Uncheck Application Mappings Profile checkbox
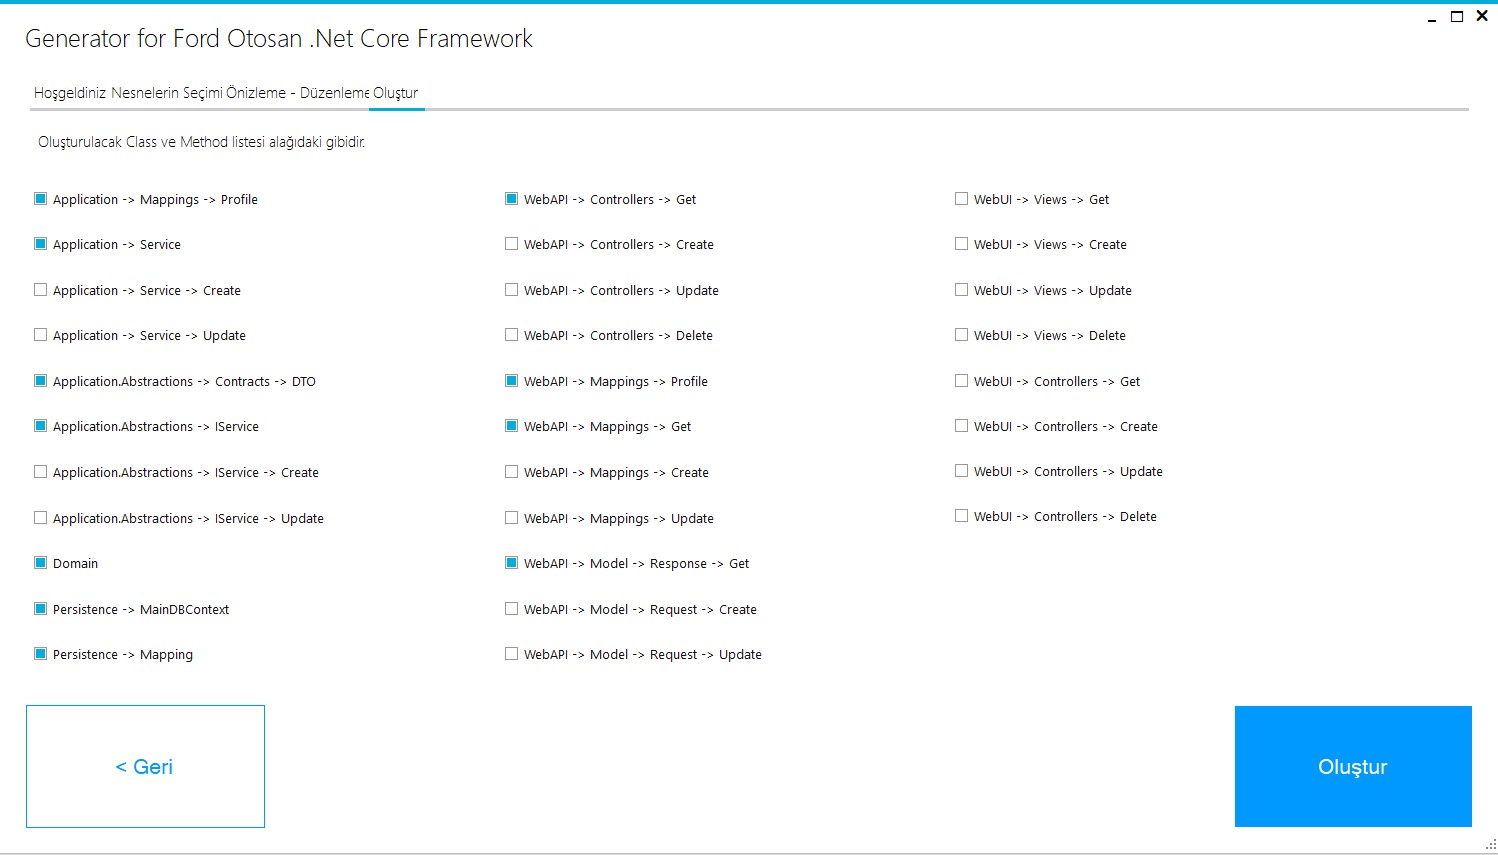 click(41, 199)
